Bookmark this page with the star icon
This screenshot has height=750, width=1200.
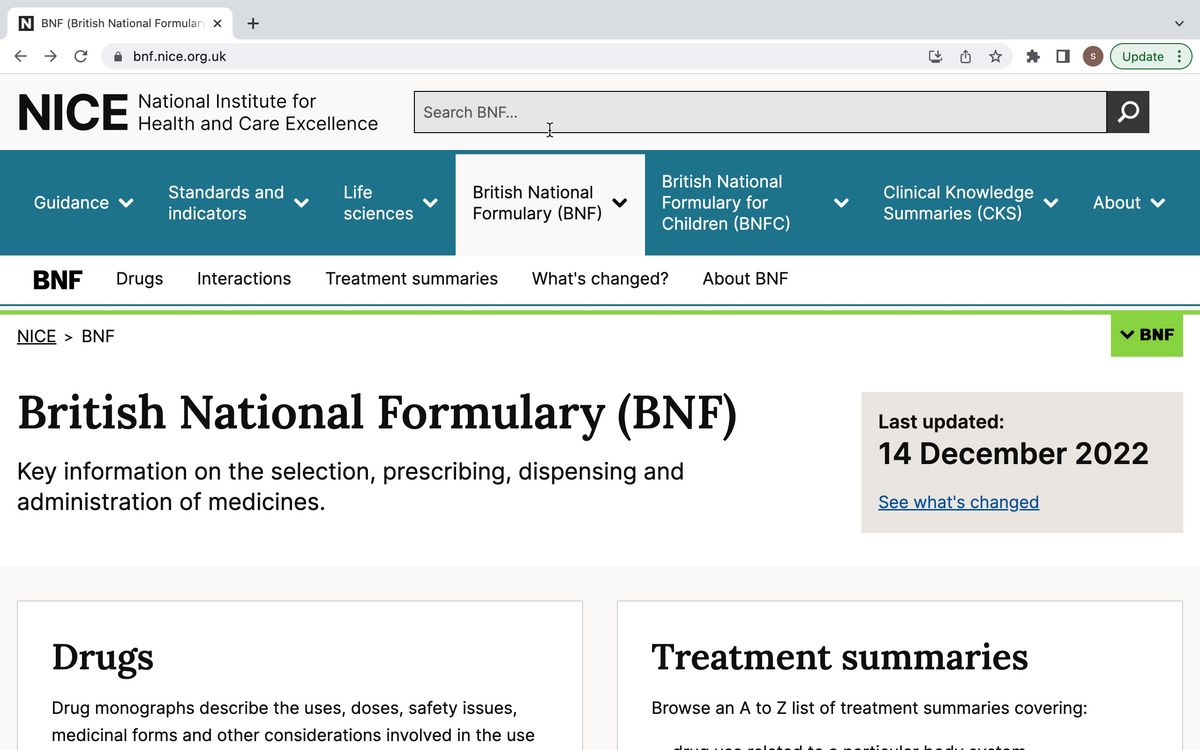coord(995,57)
